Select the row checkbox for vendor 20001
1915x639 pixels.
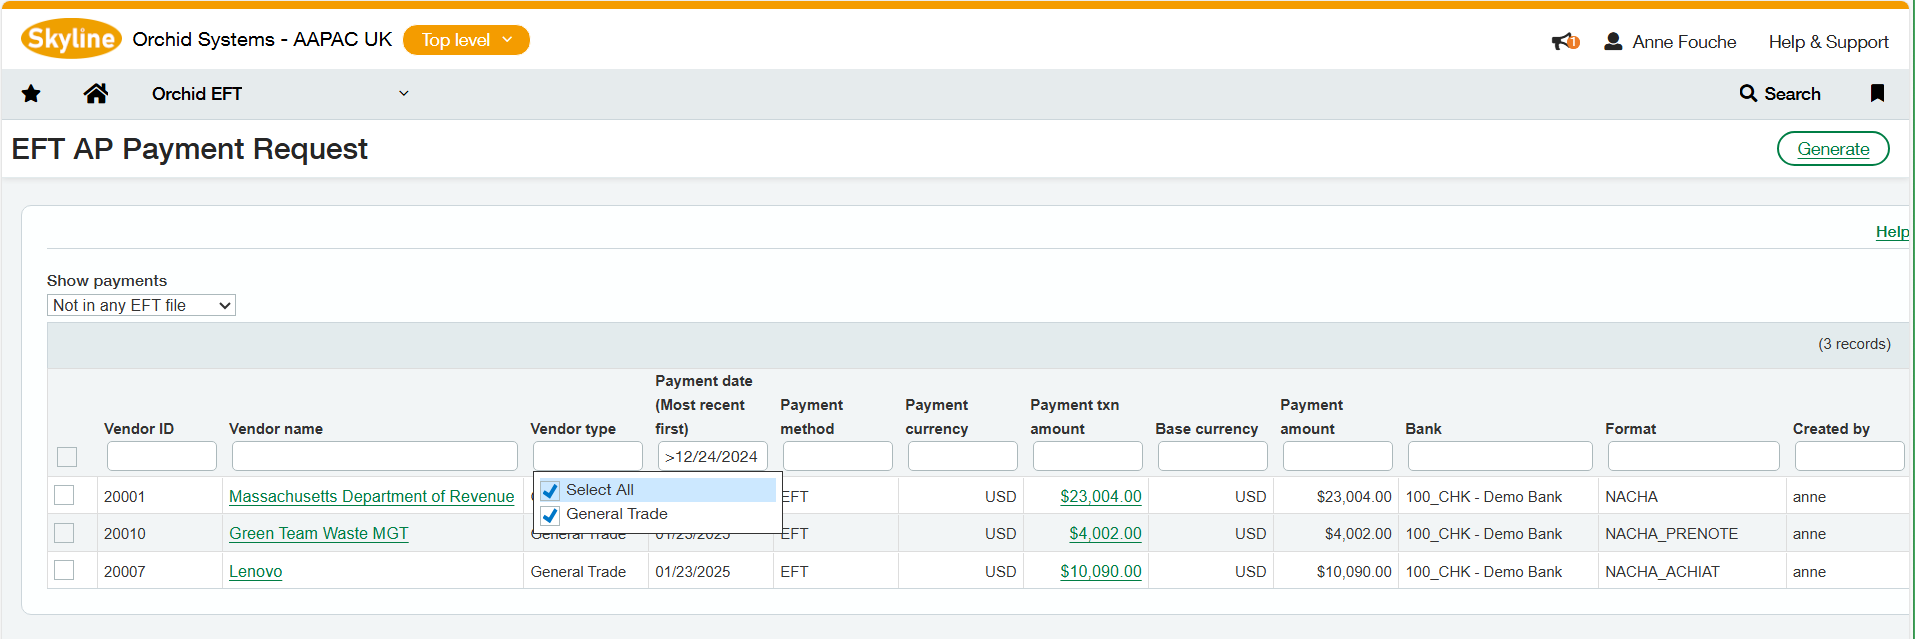pyautogui.click(x=64, y=495)
